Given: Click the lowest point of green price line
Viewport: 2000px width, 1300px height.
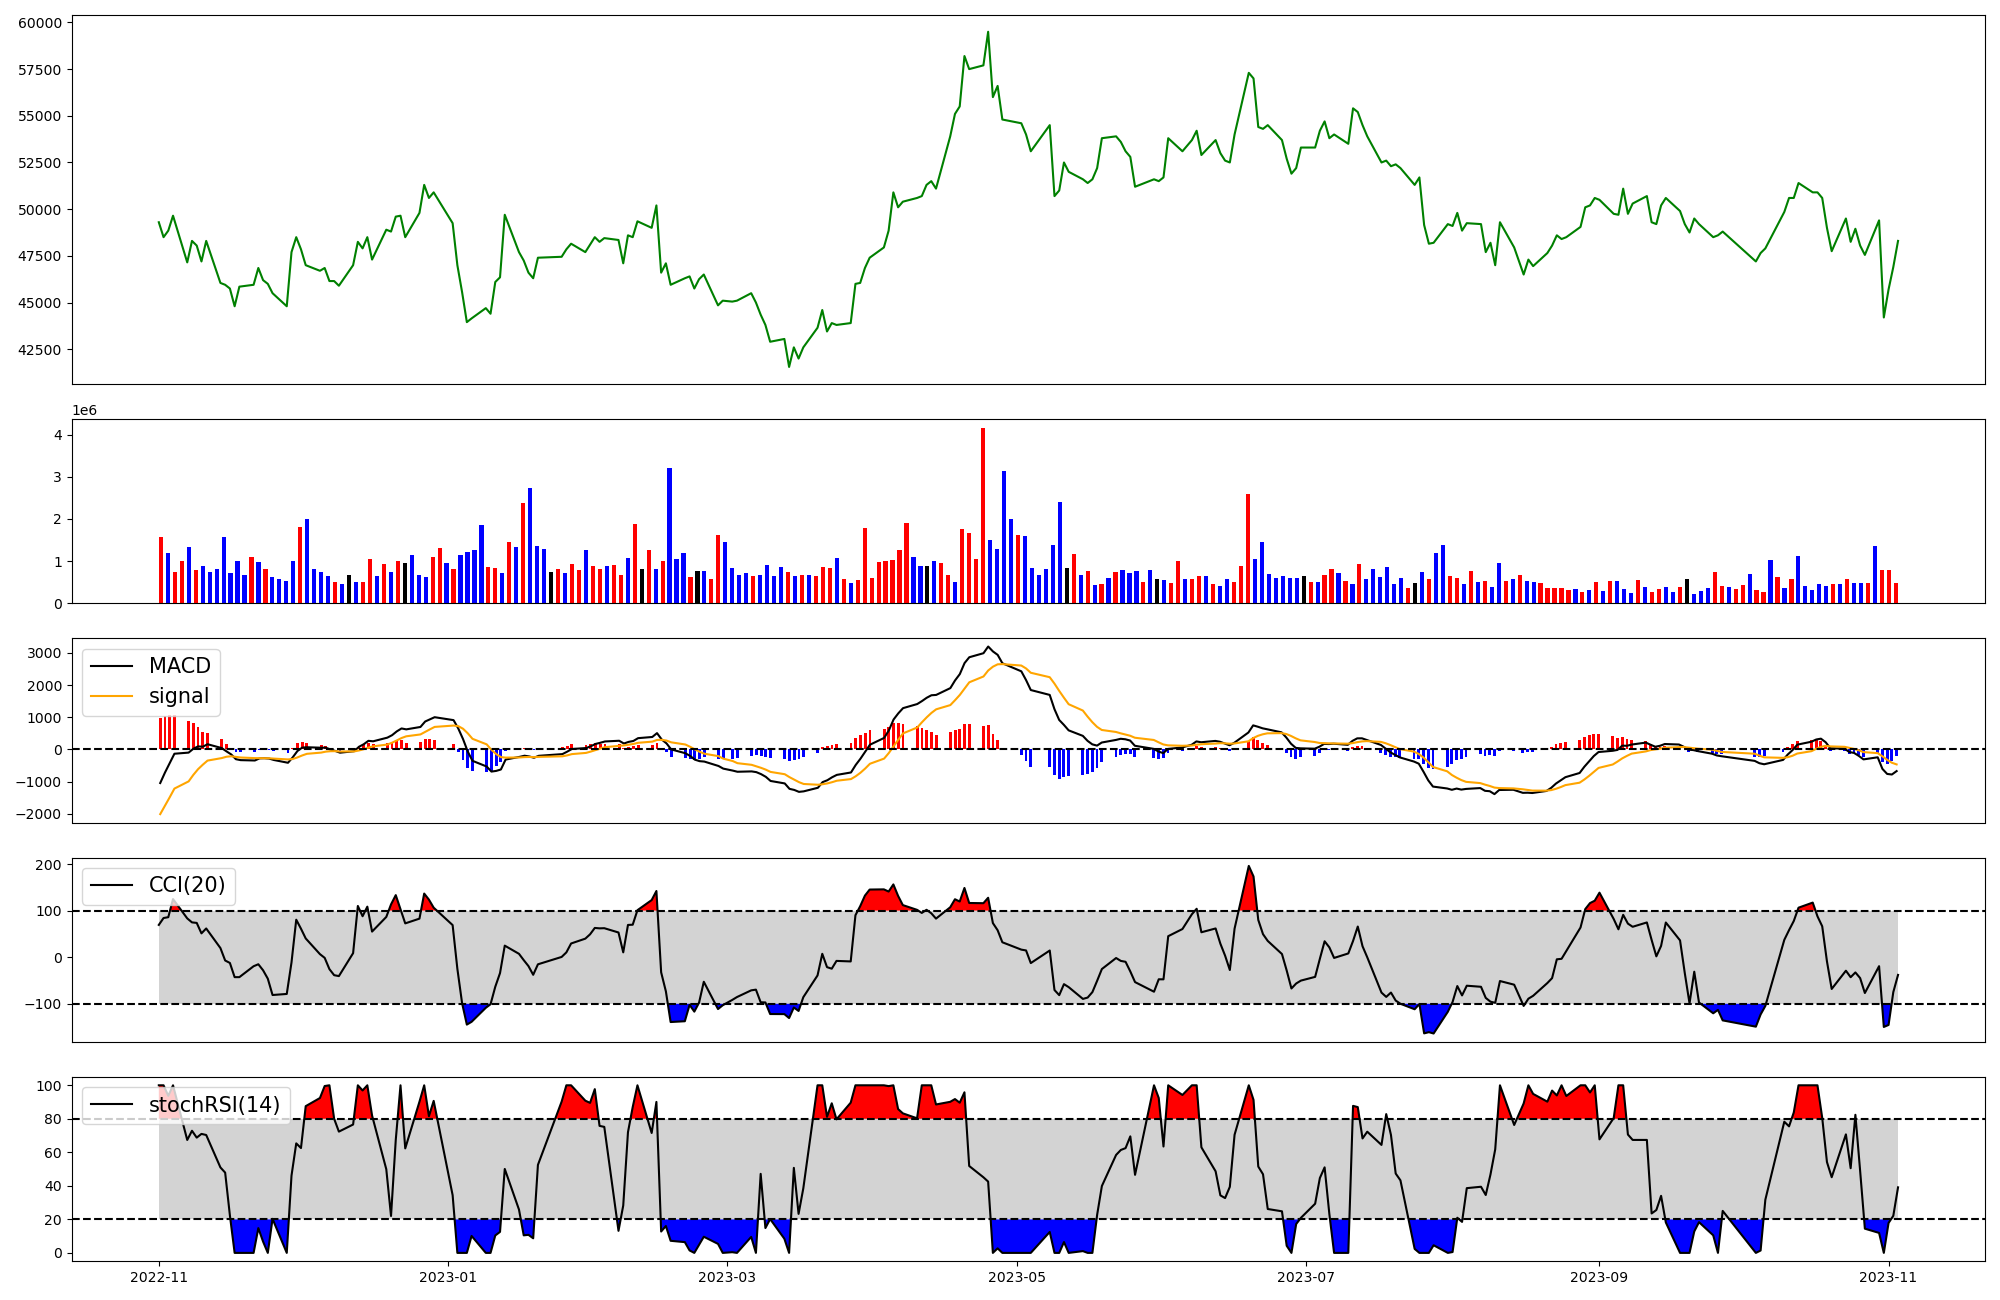Looking at the screenshot, I should 788,366.
